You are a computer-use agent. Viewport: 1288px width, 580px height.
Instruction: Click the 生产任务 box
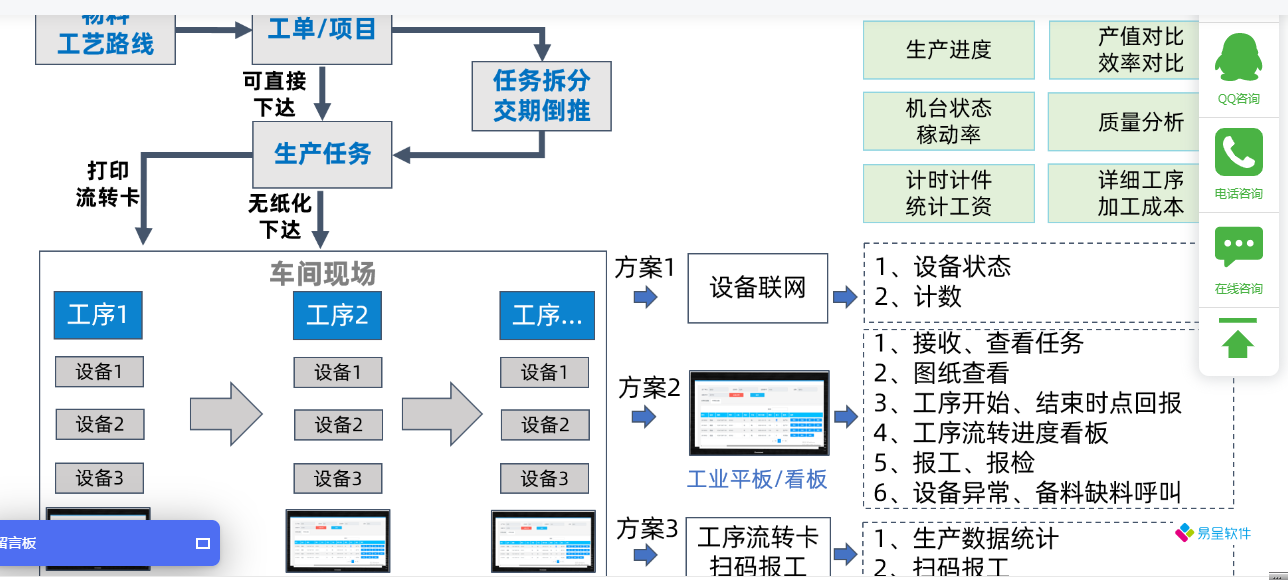click(x=322, y=154)
